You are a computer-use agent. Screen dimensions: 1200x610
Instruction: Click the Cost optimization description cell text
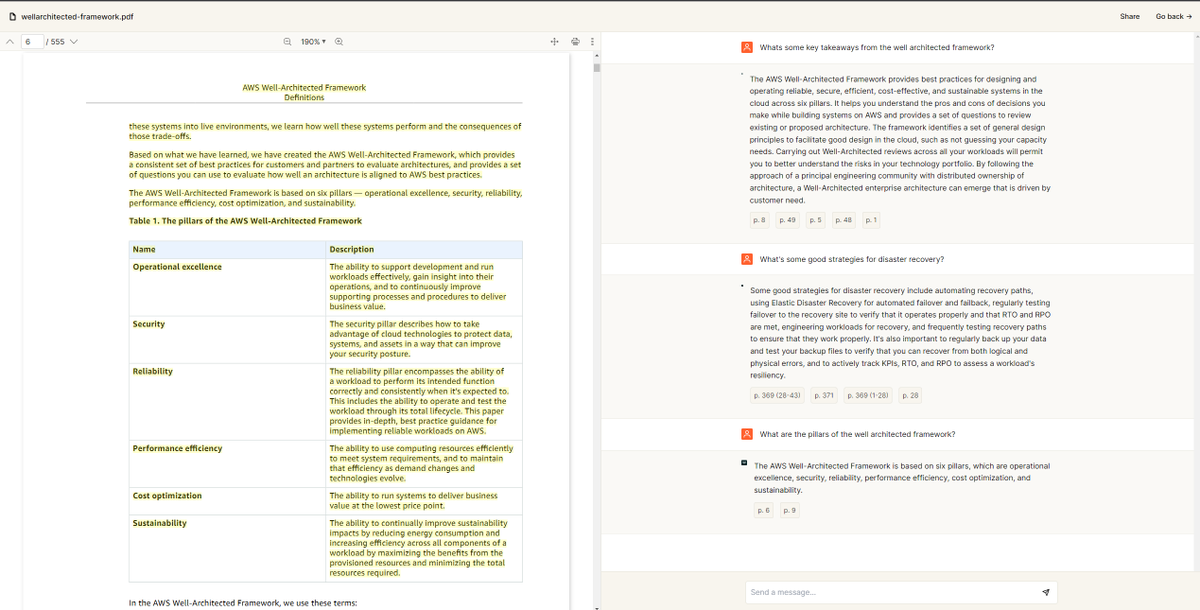[414, 500]
